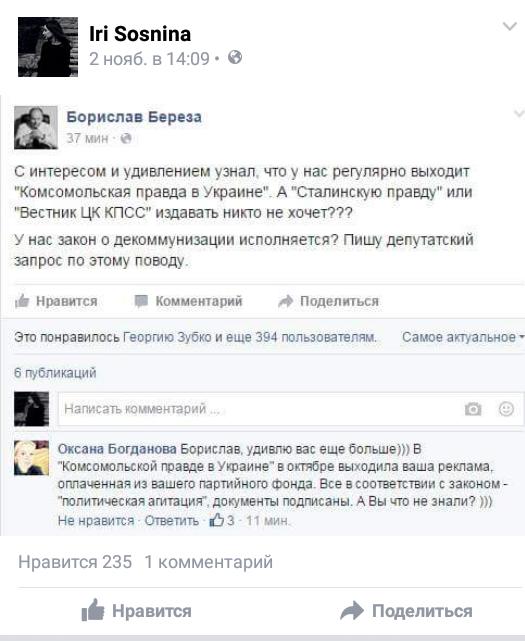Image resolution: width=525 pixels, height=641 pixels.
Task: Open the chevron menu on Iri Sosnina's post
Action: 509,27
